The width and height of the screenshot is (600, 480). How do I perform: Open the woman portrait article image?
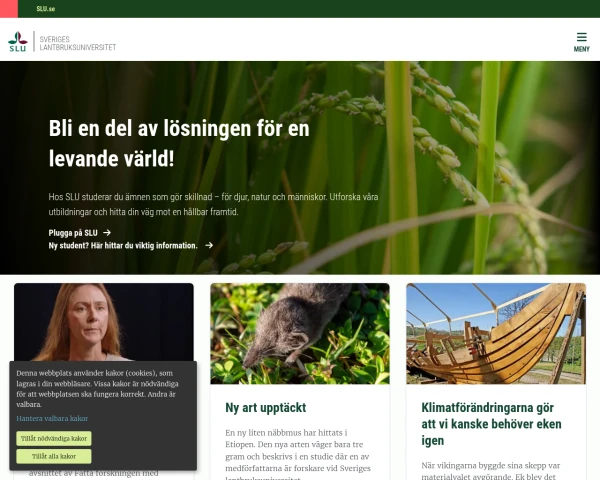pos(104,322)
